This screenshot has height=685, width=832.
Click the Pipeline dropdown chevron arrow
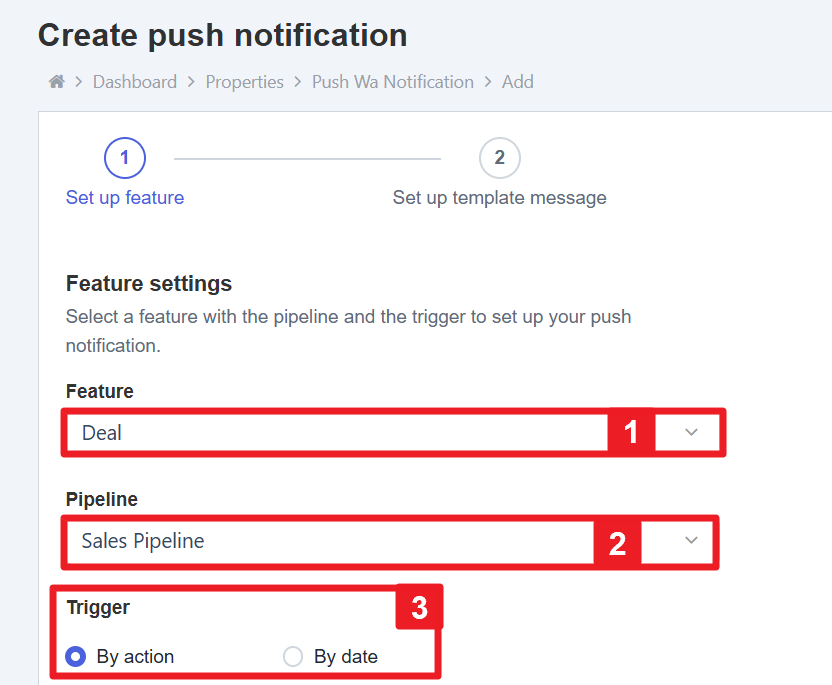tap(691, 540)
